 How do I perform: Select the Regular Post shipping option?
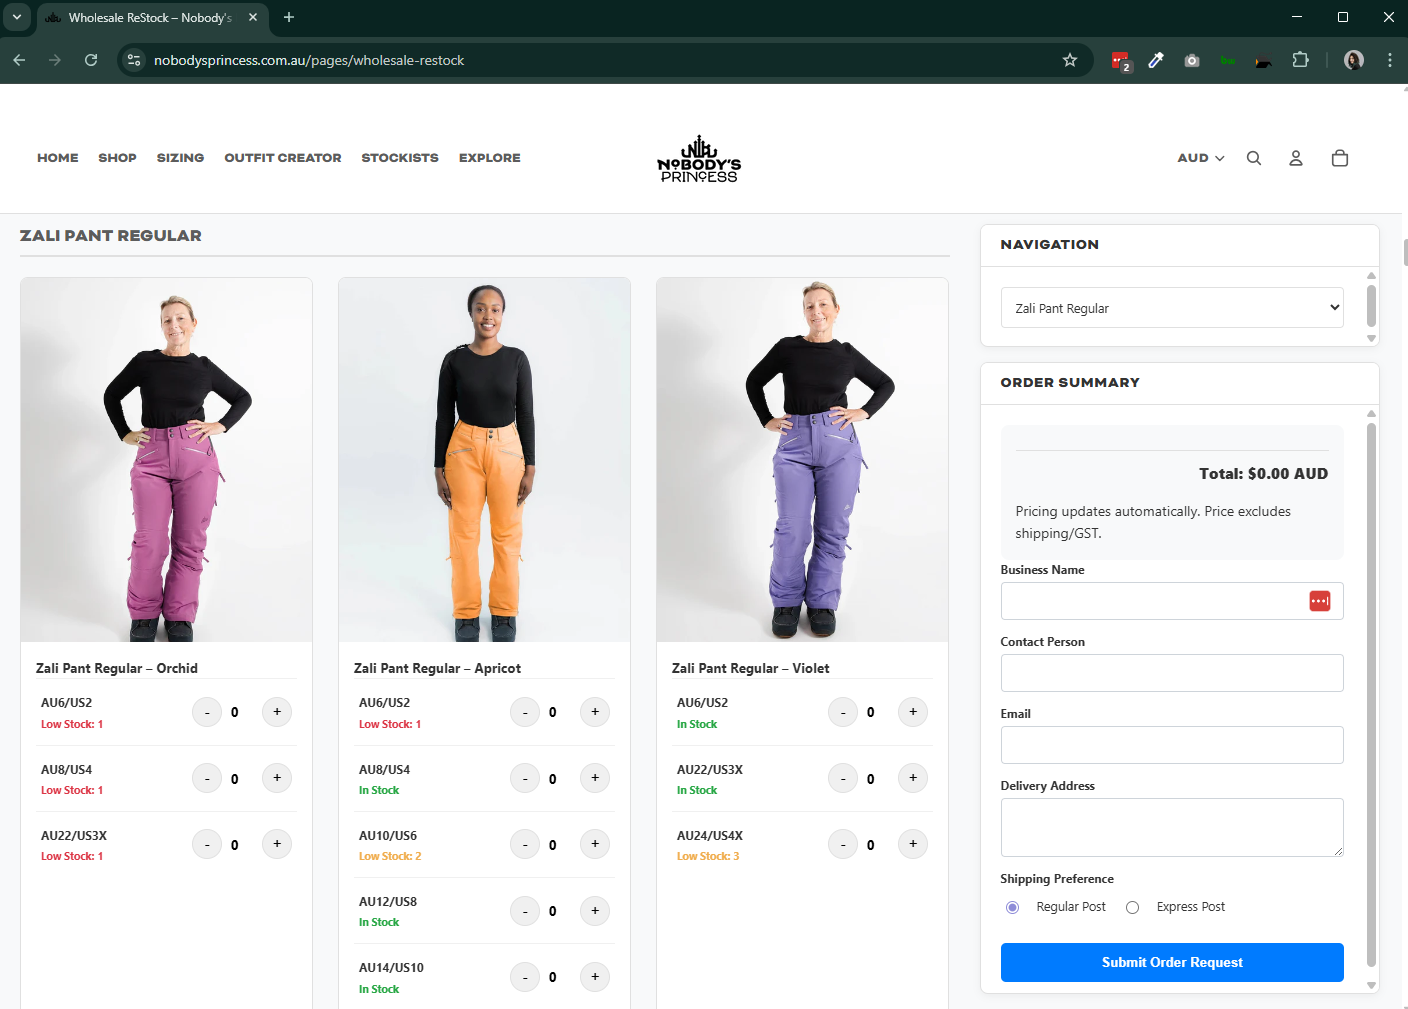point(1013,907)
